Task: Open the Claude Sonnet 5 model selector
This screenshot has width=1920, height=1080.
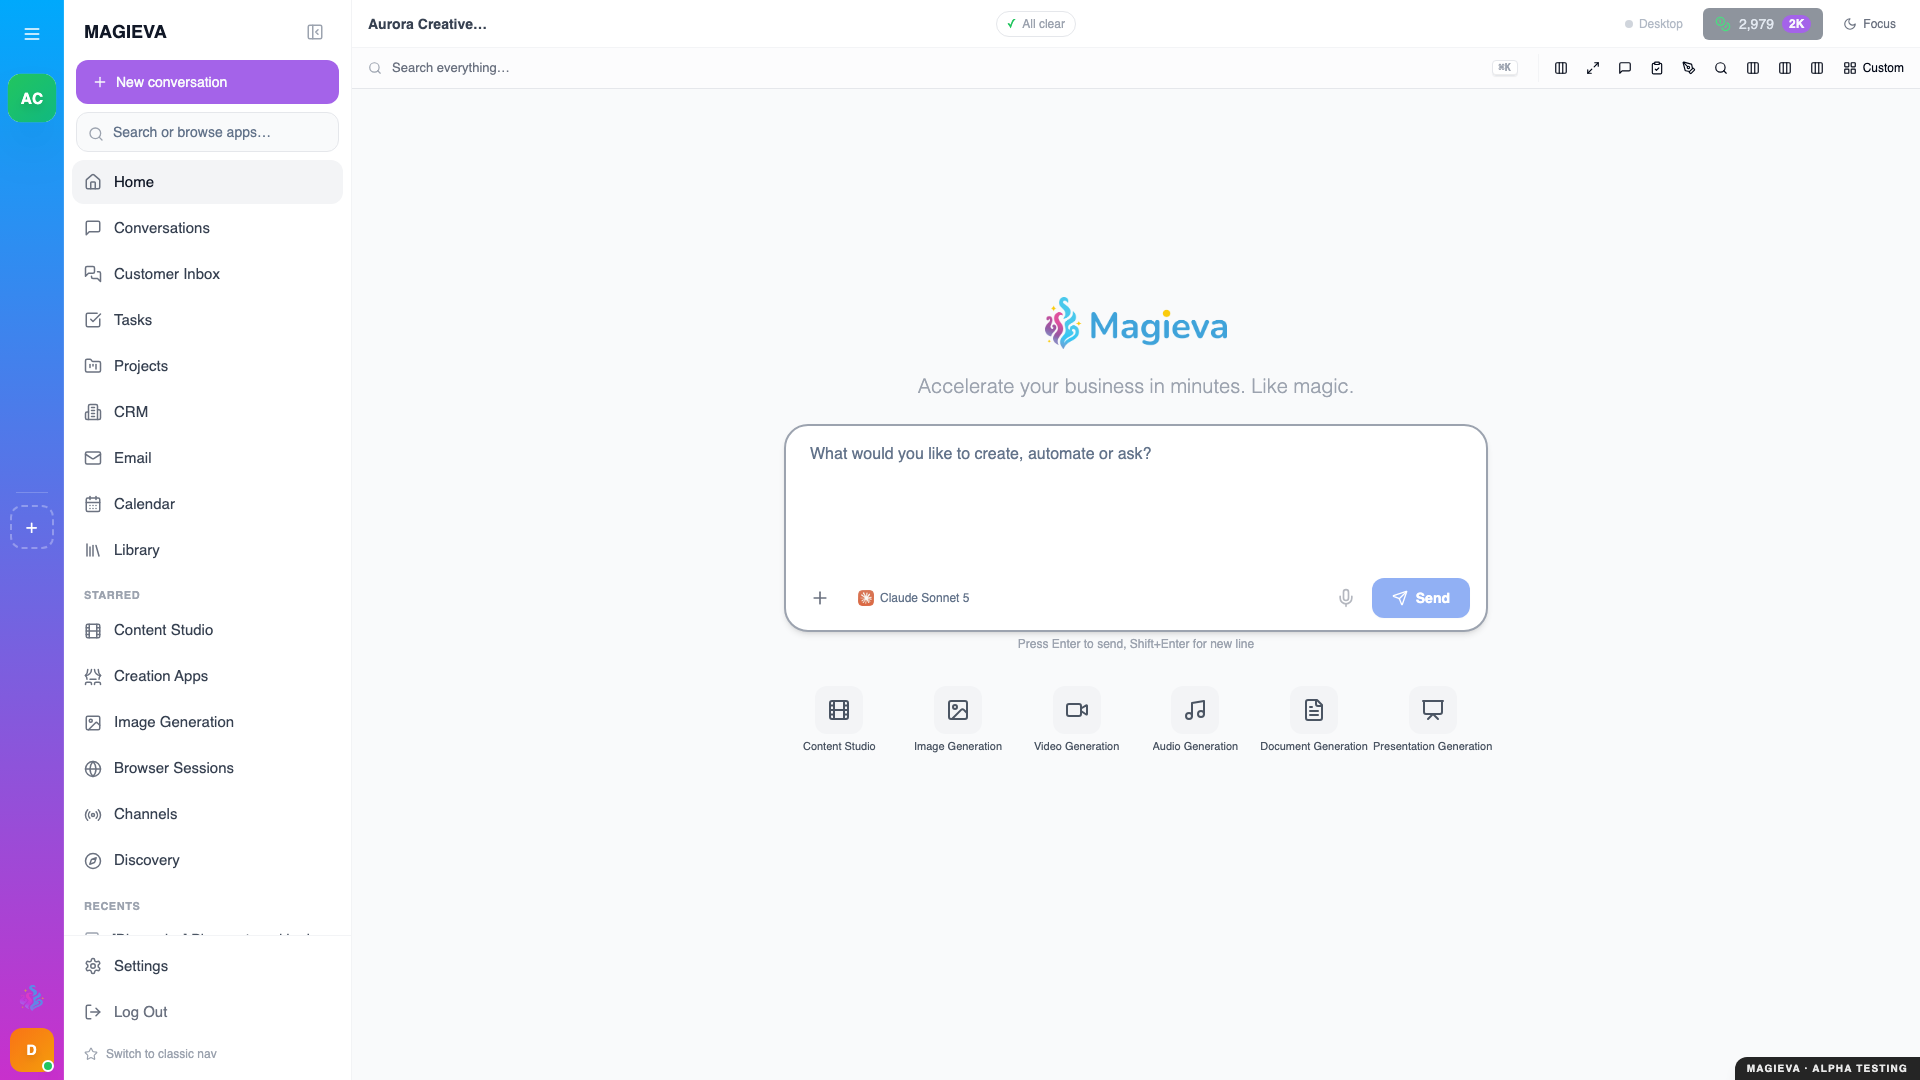Action: (x=913, y=598)
